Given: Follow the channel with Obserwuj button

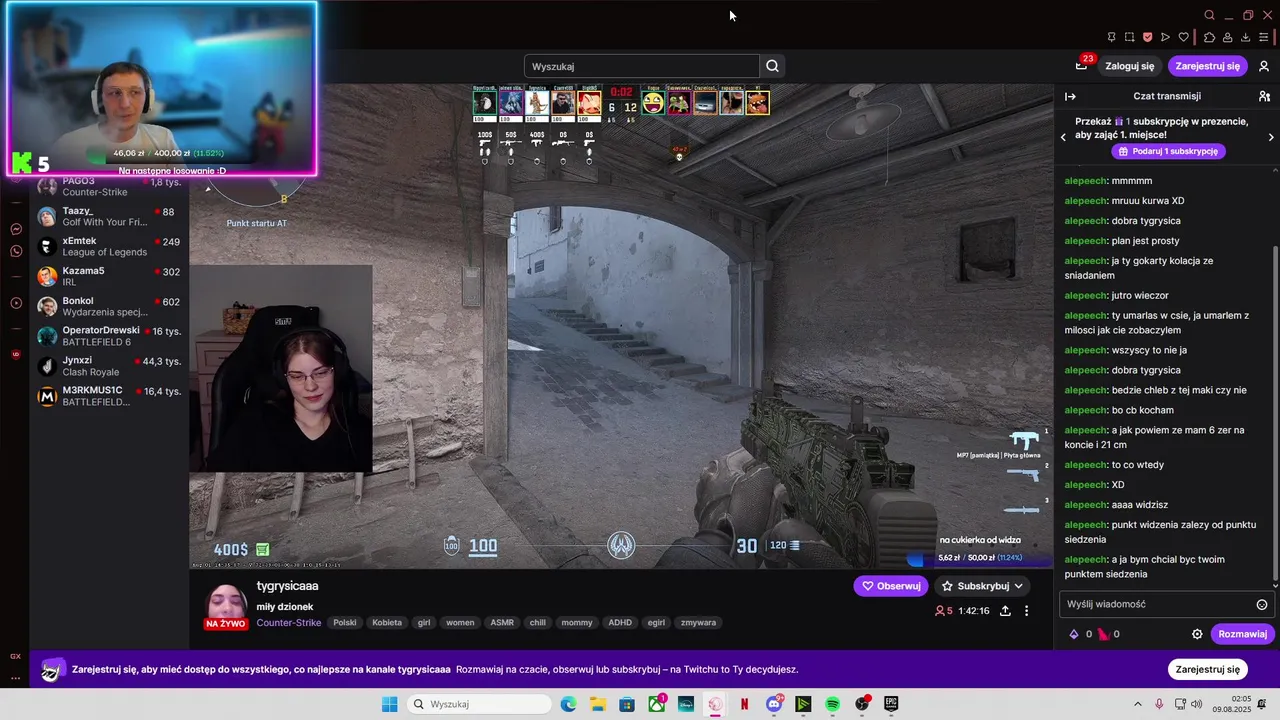Looking at the screenshot, I should point(890,586).
